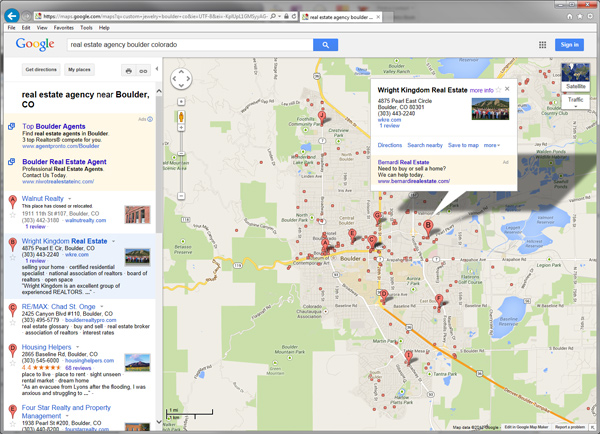
Task: Open Housing Helpers 68 reviews link
Action: [x=78, y=368]
